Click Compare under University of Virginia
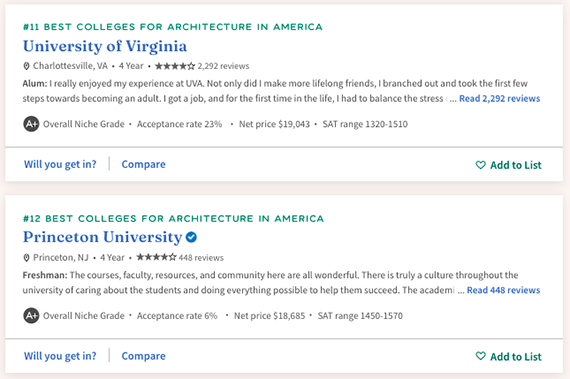The width and height of the screenshot is (570, 379). pos(144,164)
